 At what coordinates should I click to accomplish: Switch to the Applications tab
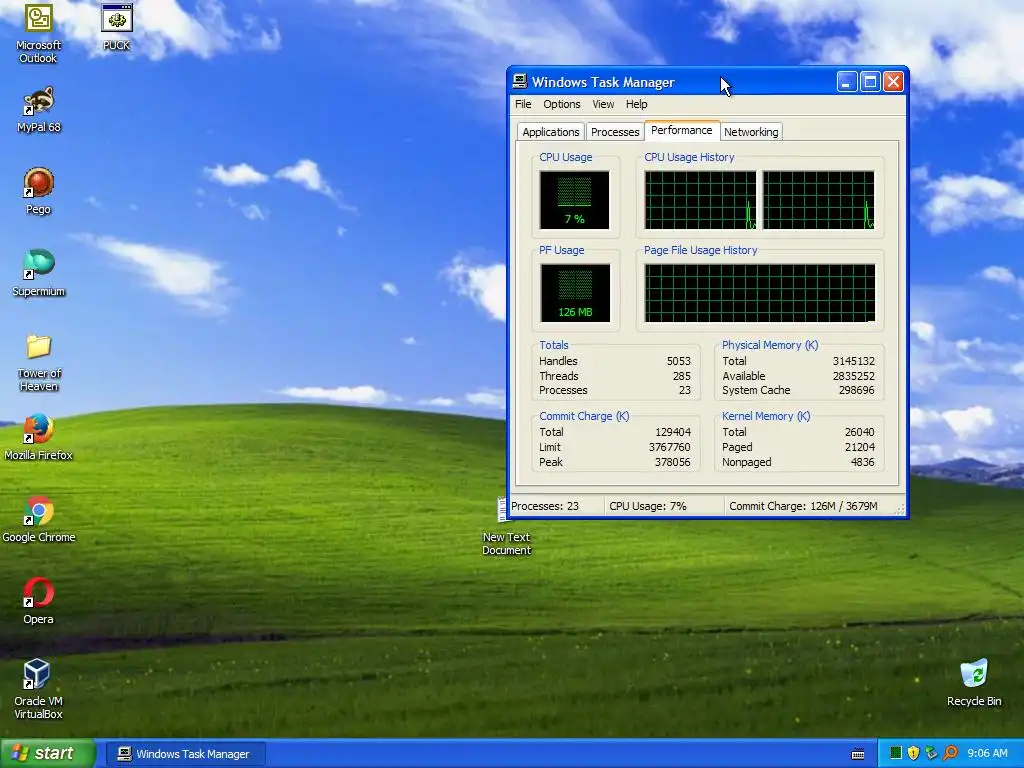point(551,132)
